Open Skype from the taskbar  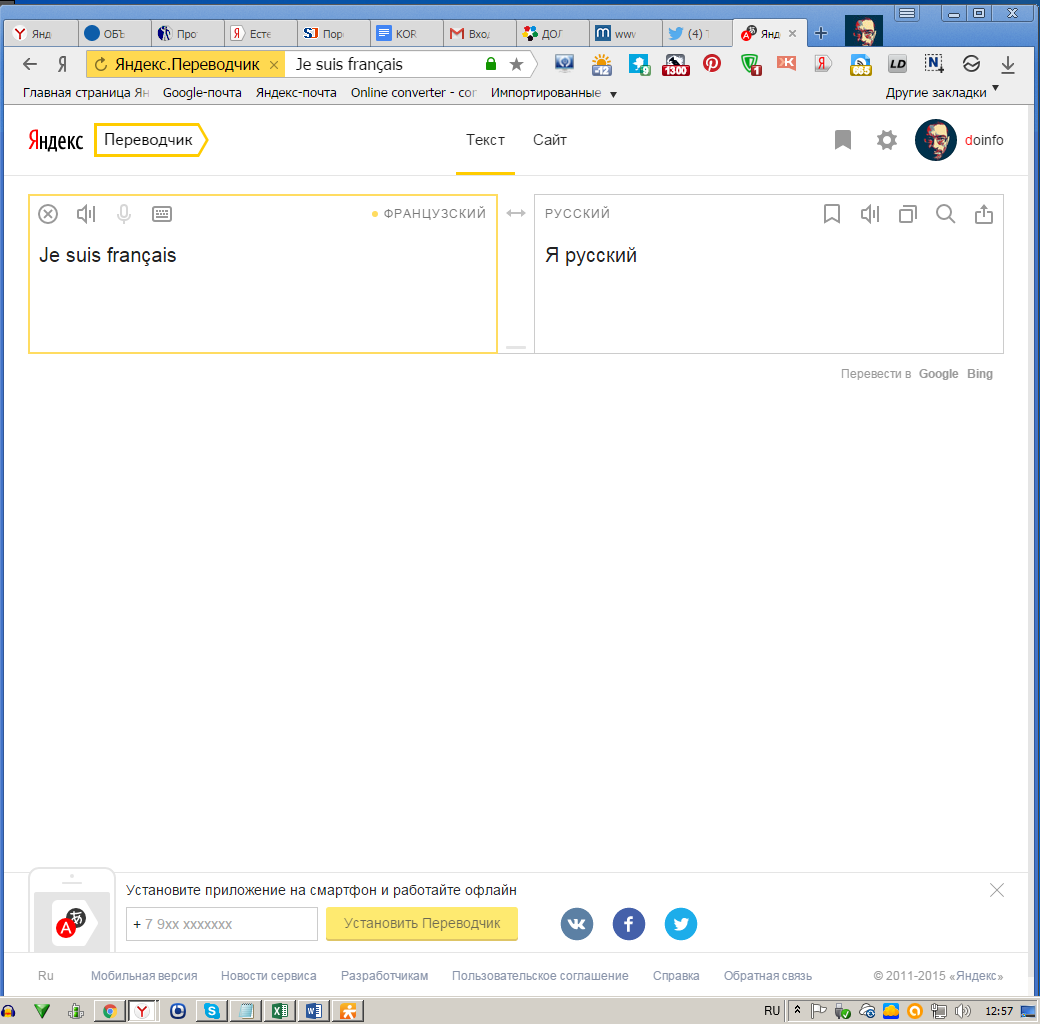tap(212, 1011)
